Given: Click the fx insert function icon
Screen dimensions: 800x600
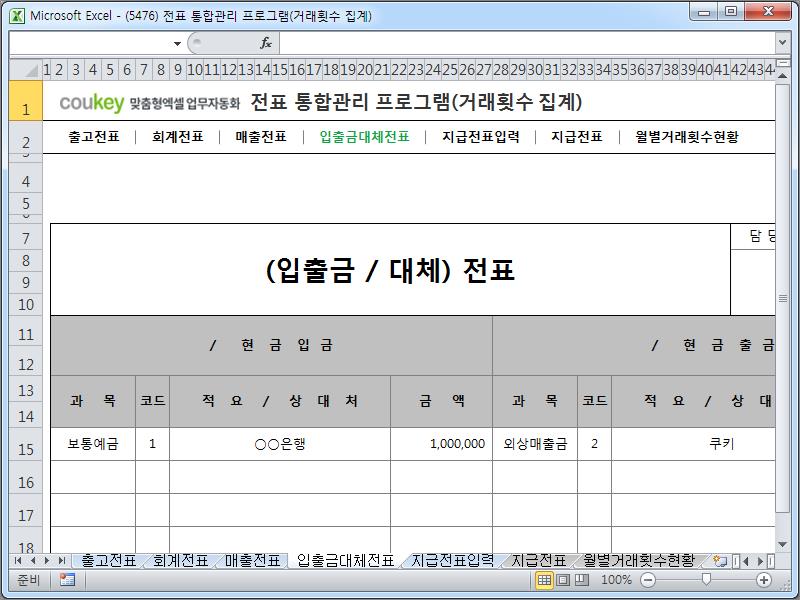Looking at the screenshot, I should 266,43.
